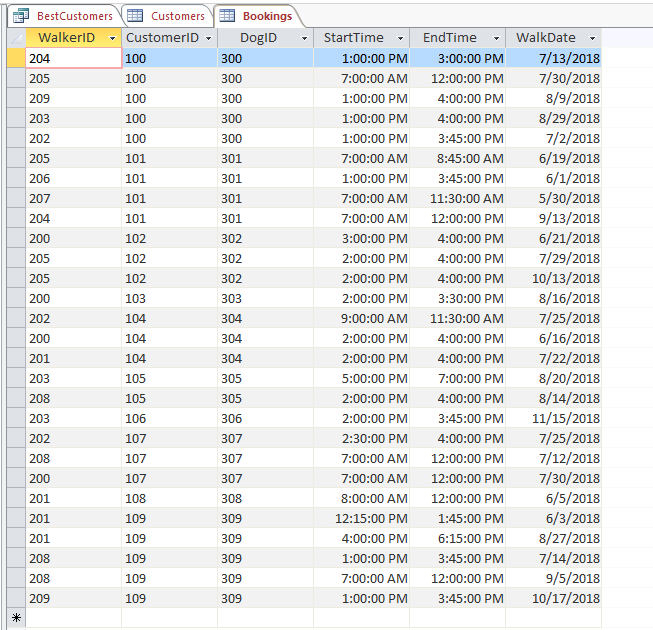The height and width of the screenshot is (630, 653).
Task: Click the EndTime cell 6:15:00 PM
Action: [x=458, y=538]
